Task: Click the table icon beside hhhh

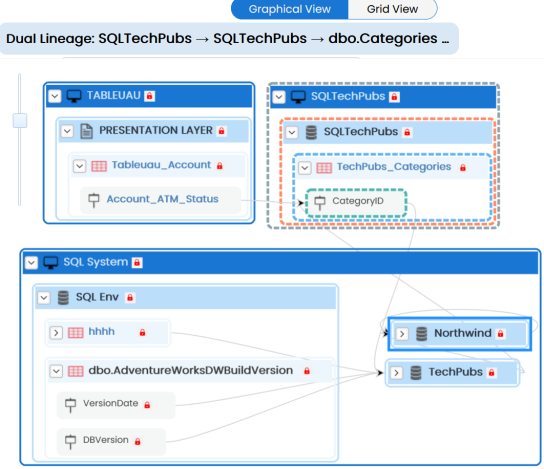Action: tap(76, 333)
